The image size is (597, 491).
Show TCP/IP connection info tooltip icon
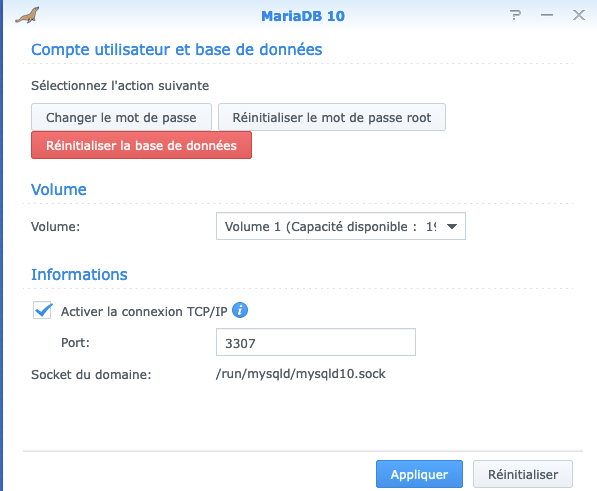240,310
